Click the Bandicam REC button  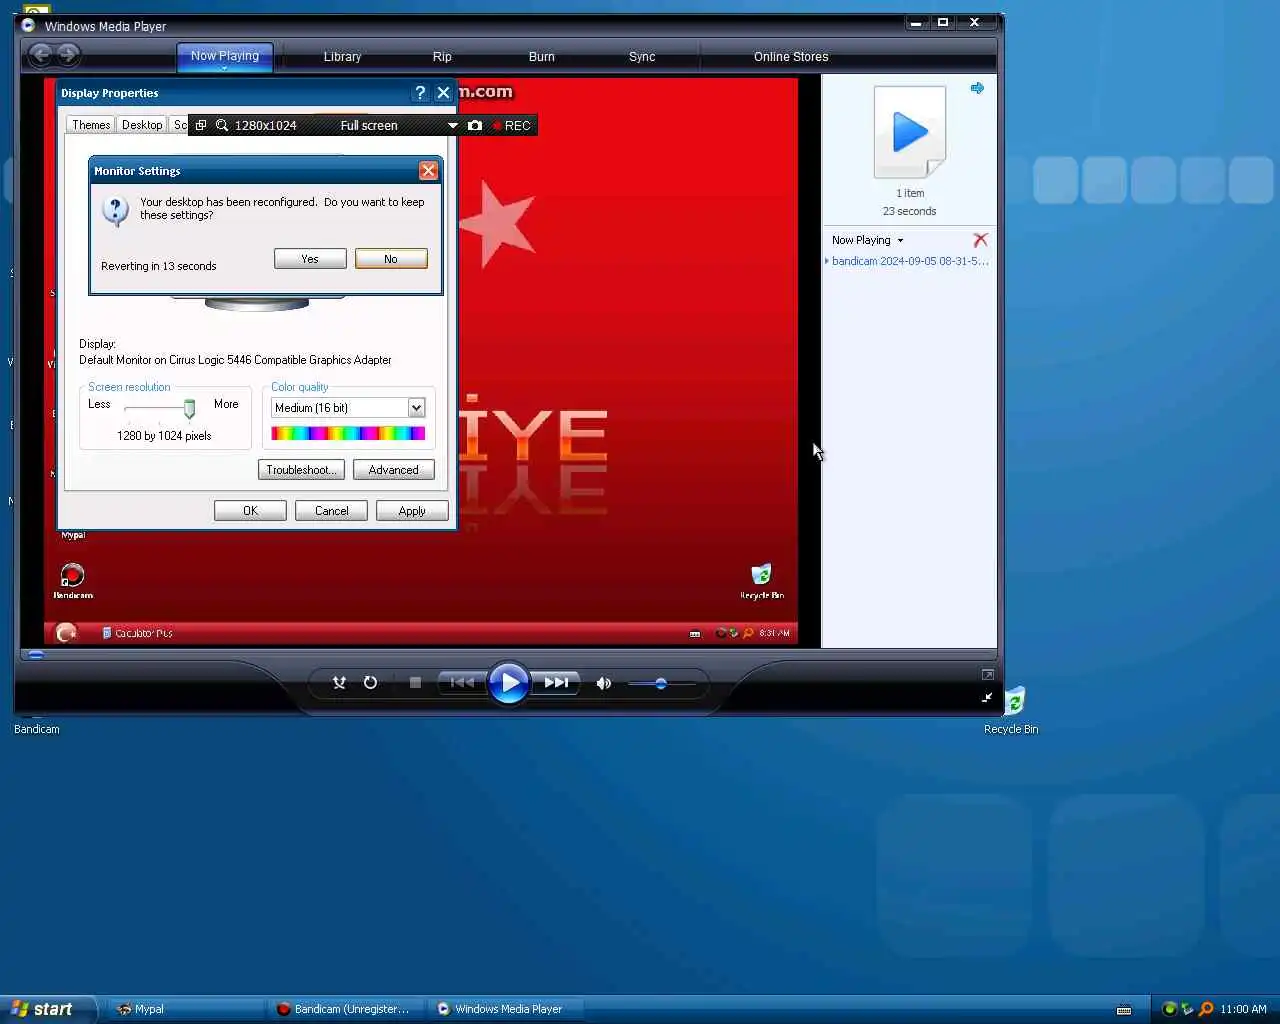[x=512, y=126]
